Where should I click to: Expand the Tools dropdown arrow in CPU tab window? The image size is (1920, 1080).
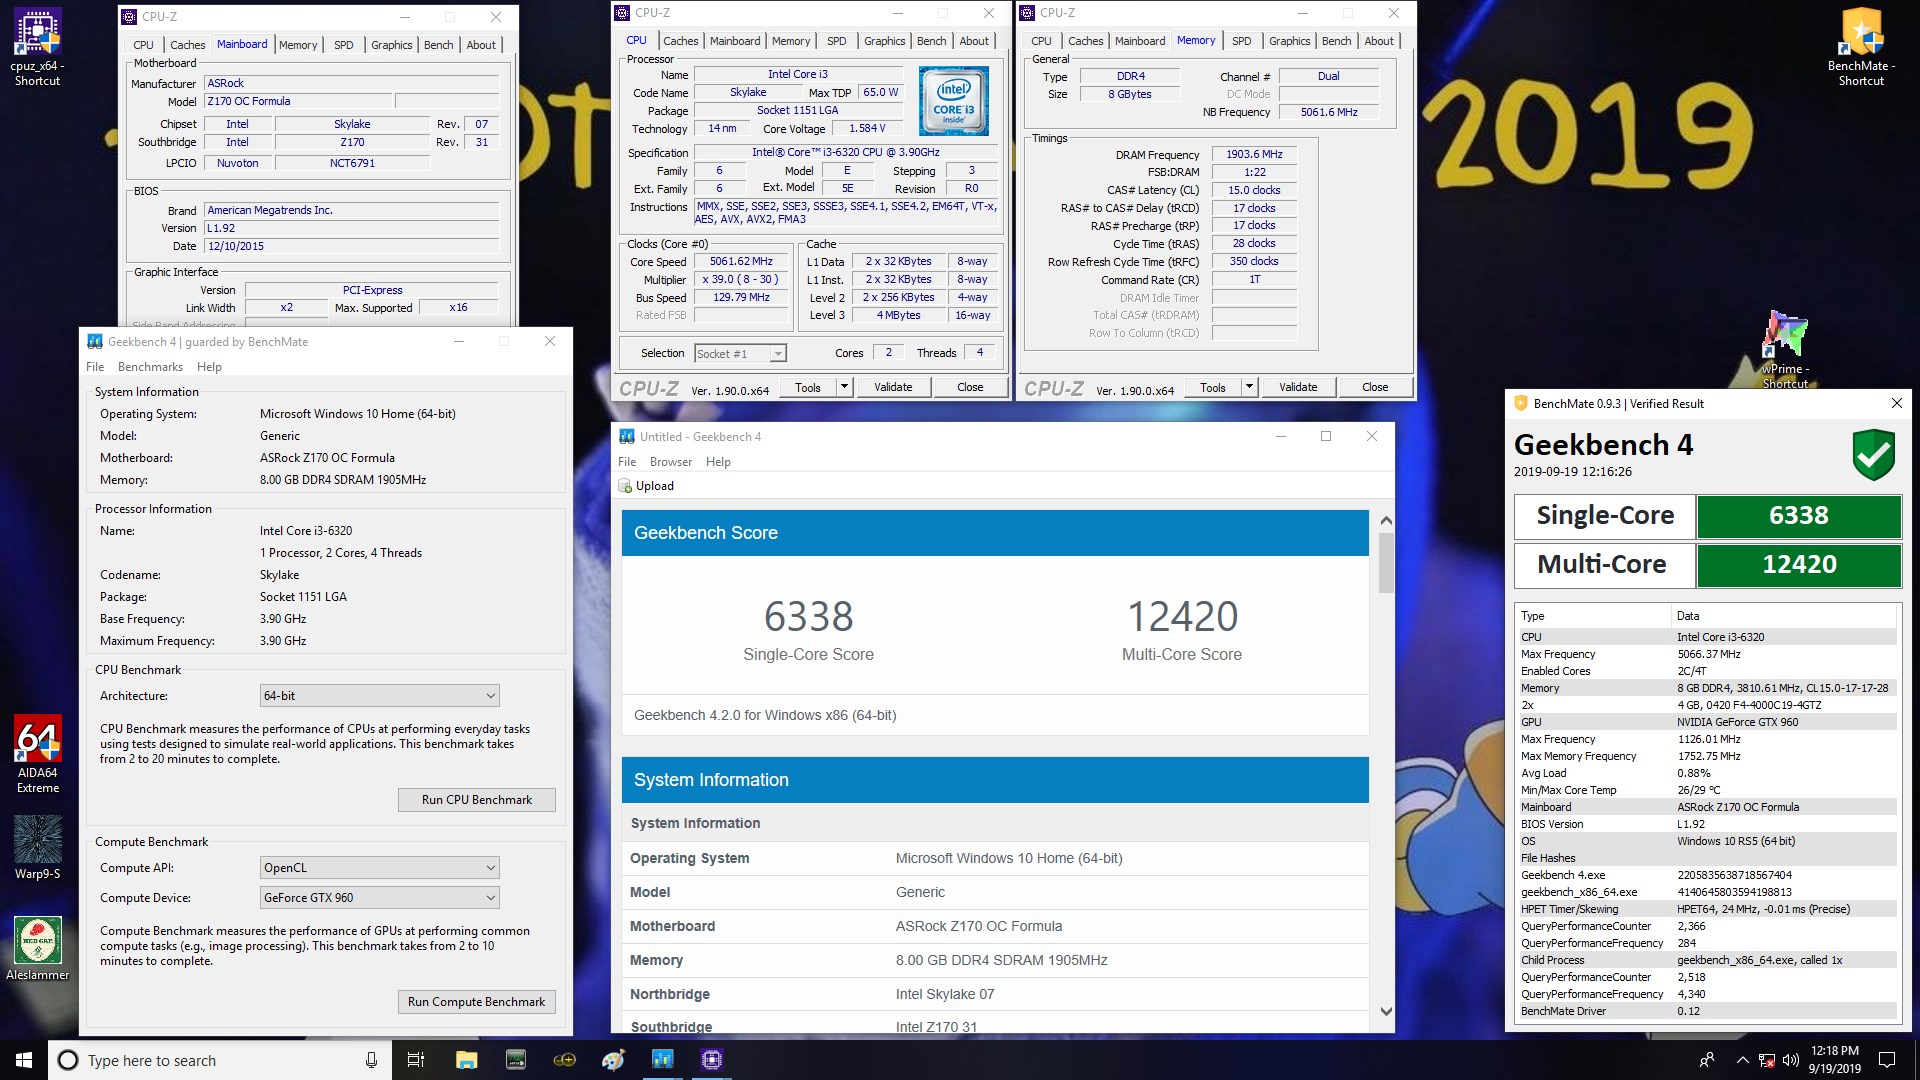pyautogui.click(x=844, y=387)
